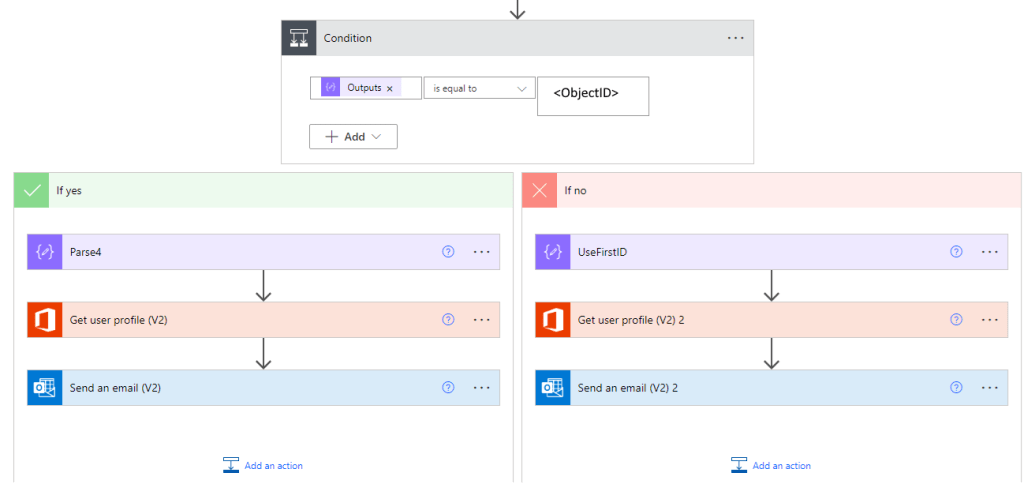
Task: Expand the UseFirstID action card
Action: point(771,251)
